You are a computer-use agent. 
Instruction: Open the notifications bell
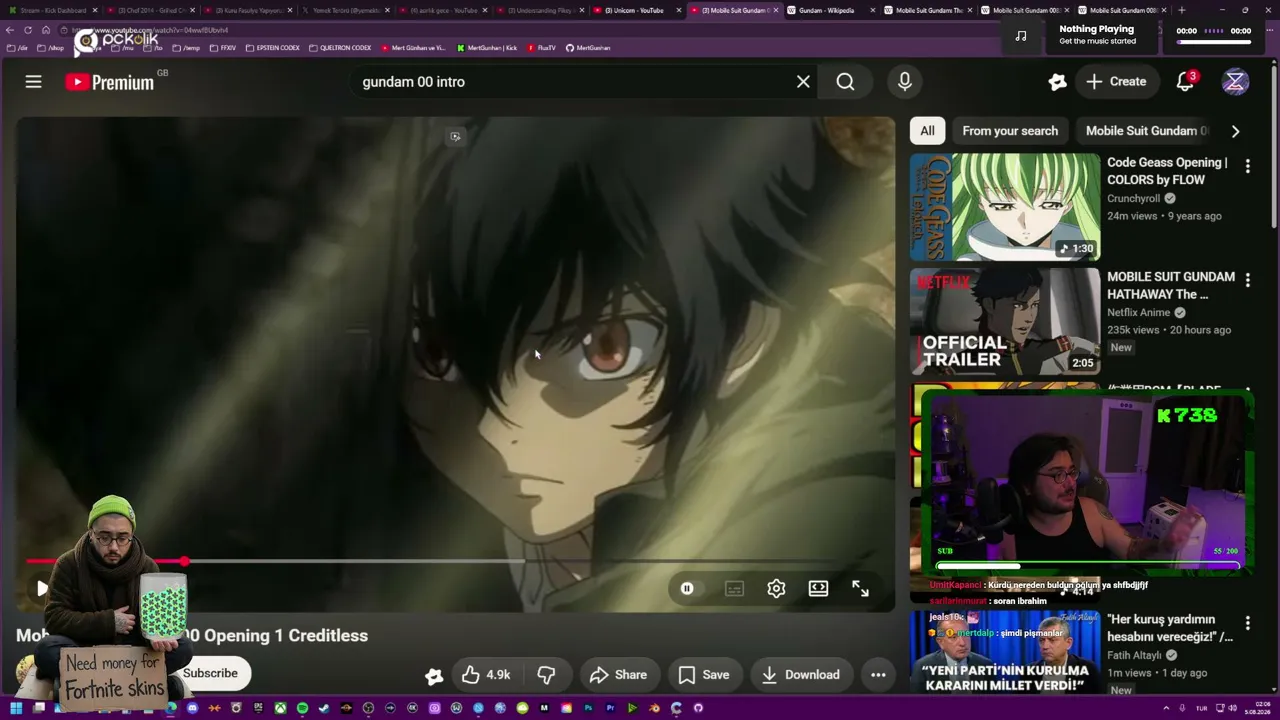click(1185, 82)
